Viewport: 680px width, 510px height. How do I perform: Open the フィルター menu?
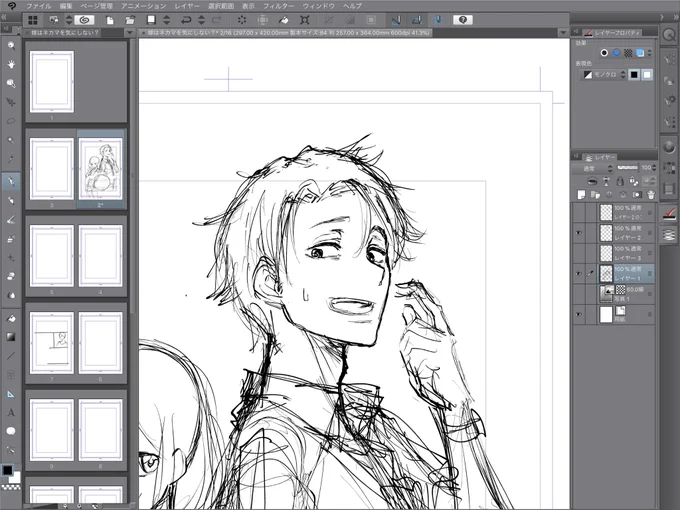point(279,6)
